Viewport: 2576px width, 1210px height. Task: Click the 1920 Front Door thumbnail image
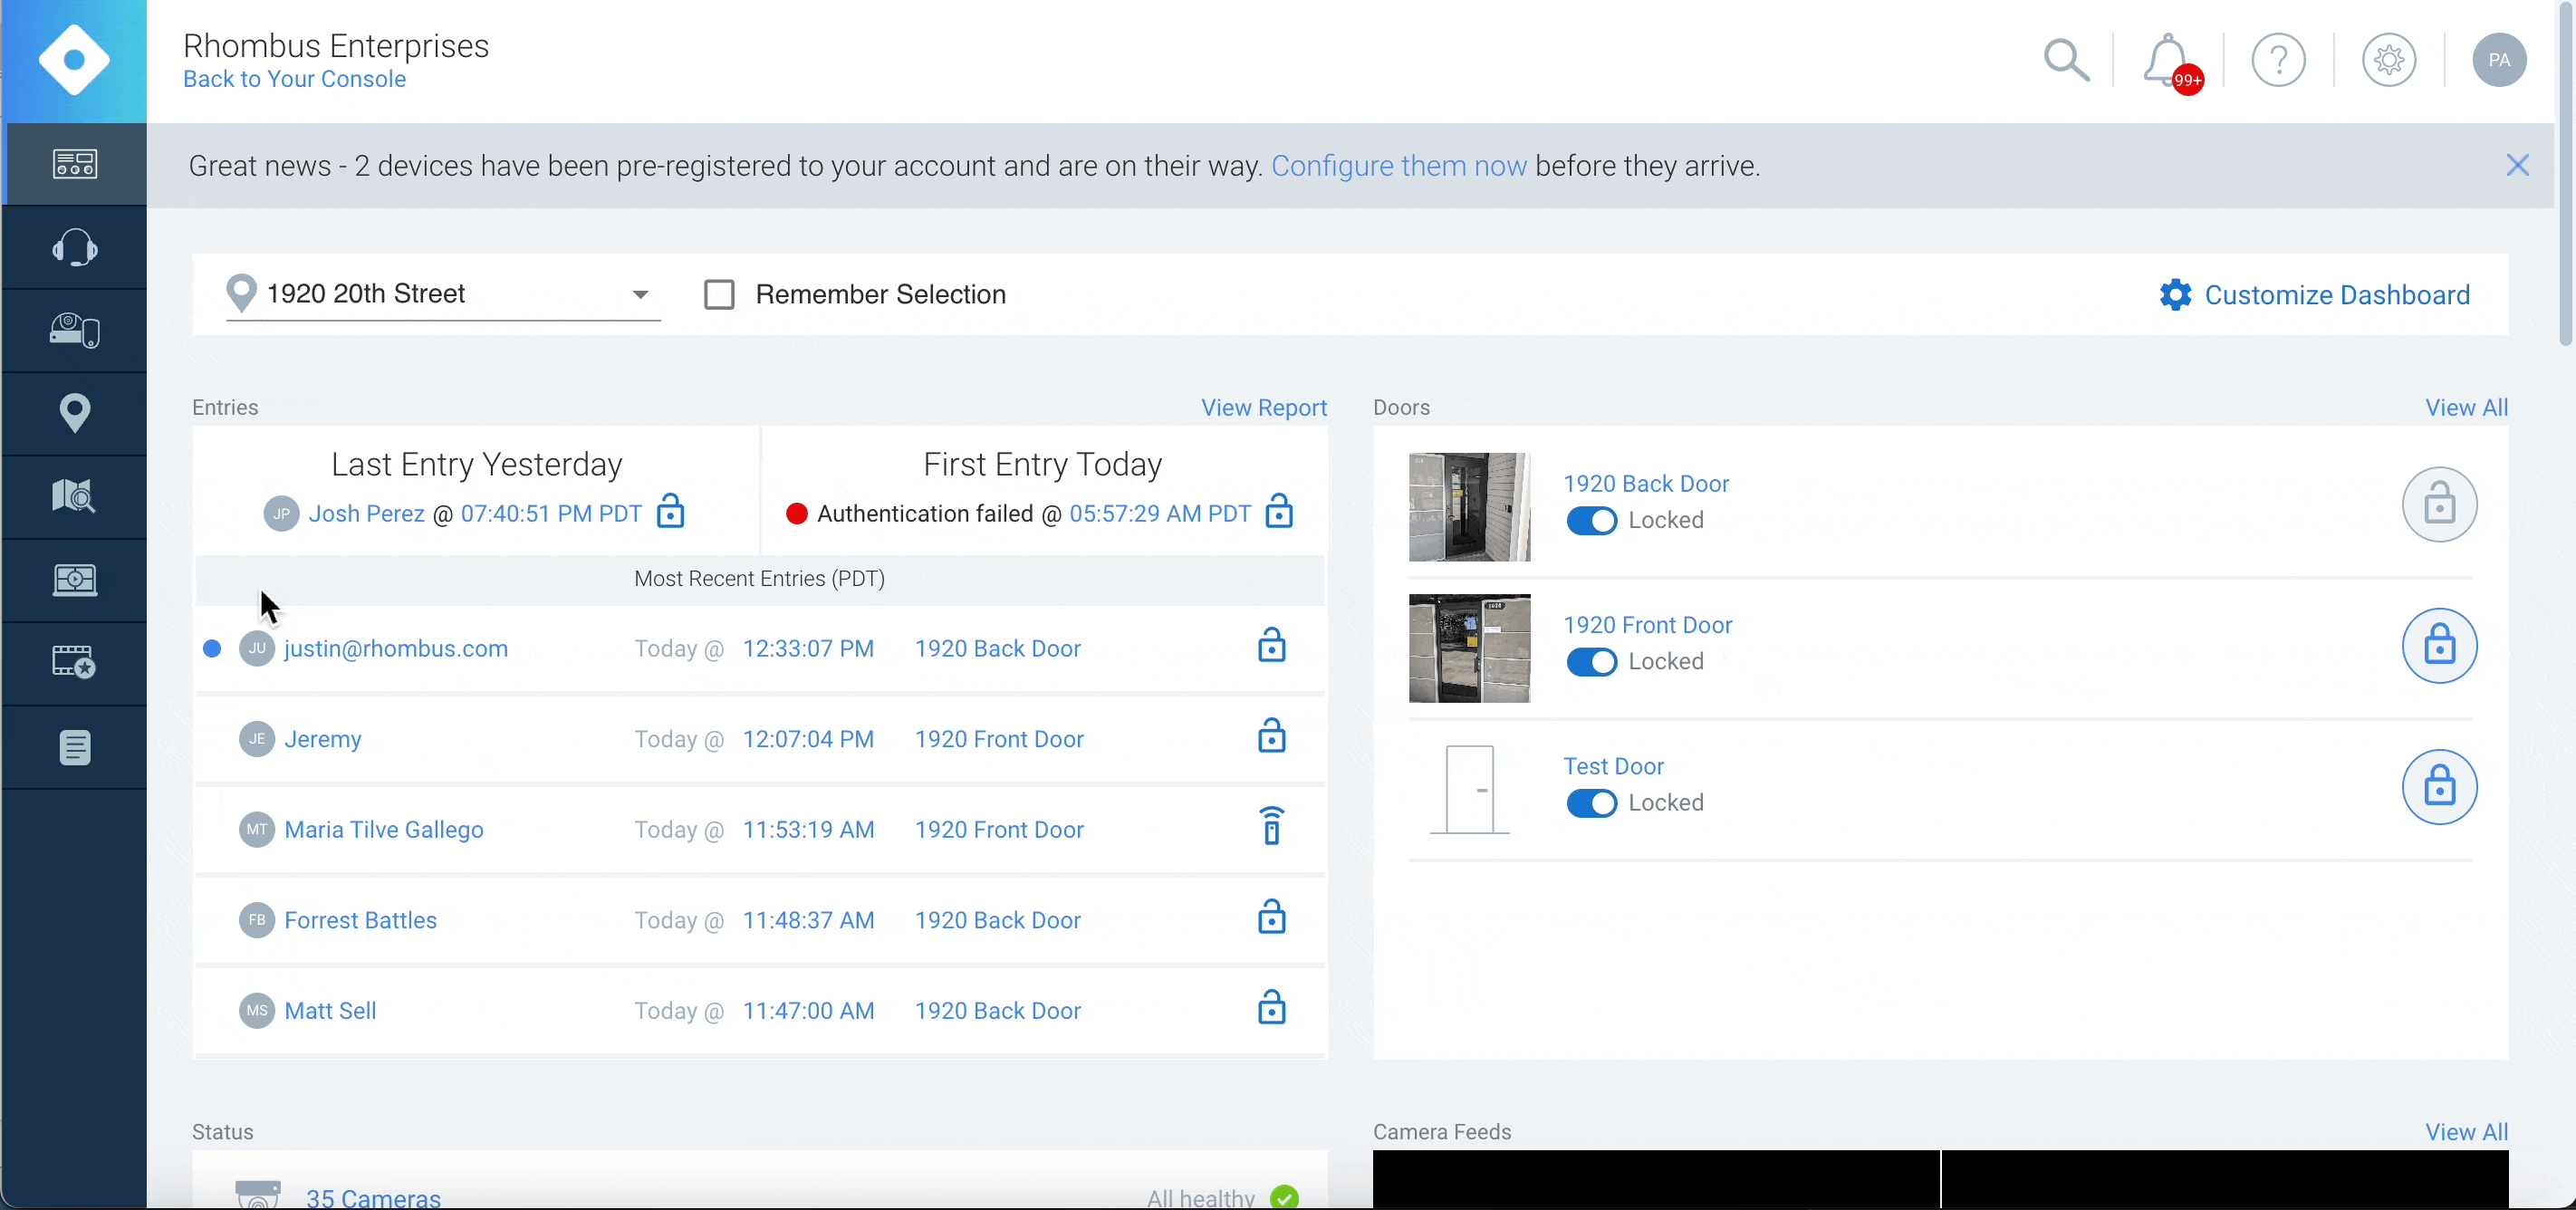(1468, 647)
